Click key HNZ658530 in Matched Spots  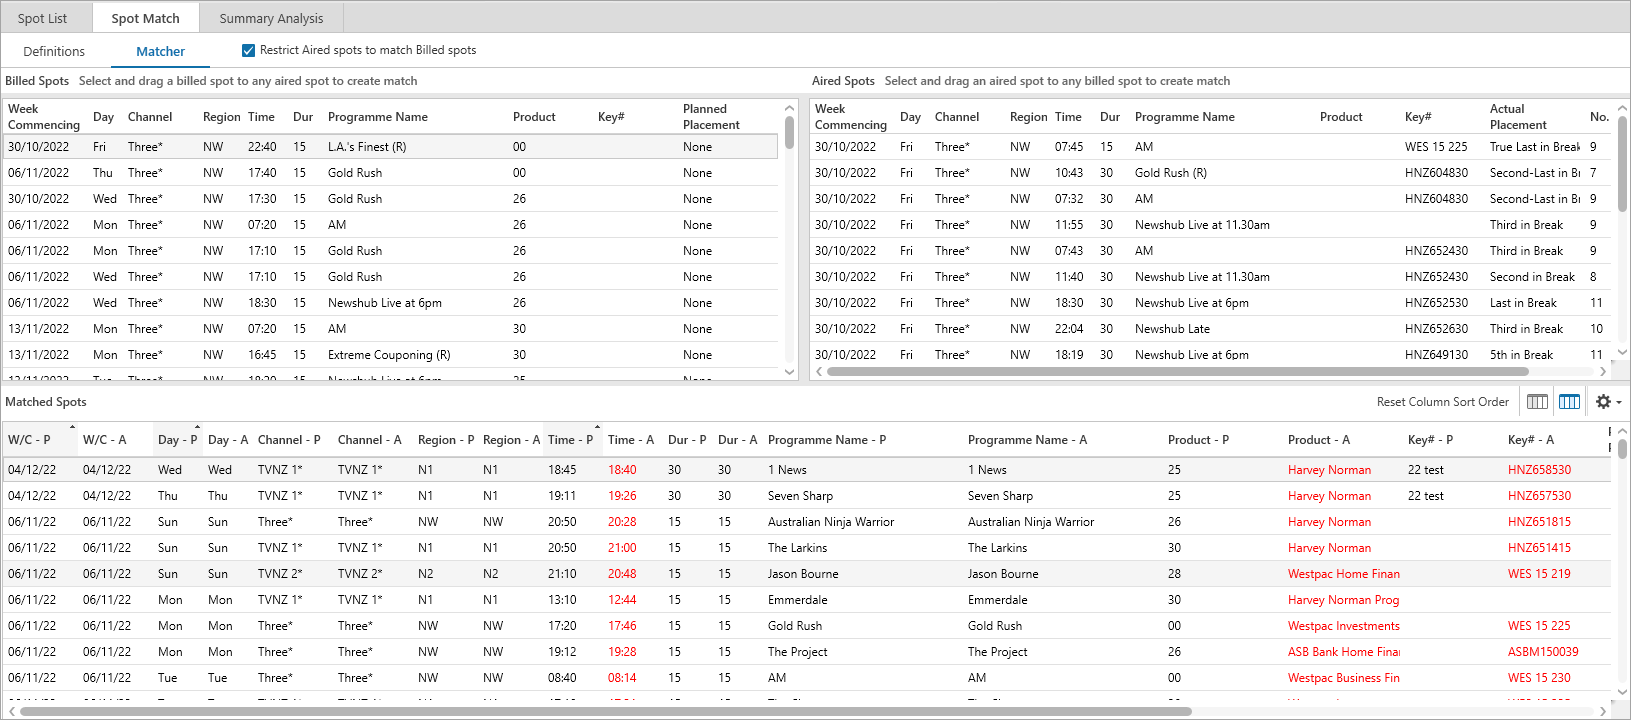point(1539,470)
